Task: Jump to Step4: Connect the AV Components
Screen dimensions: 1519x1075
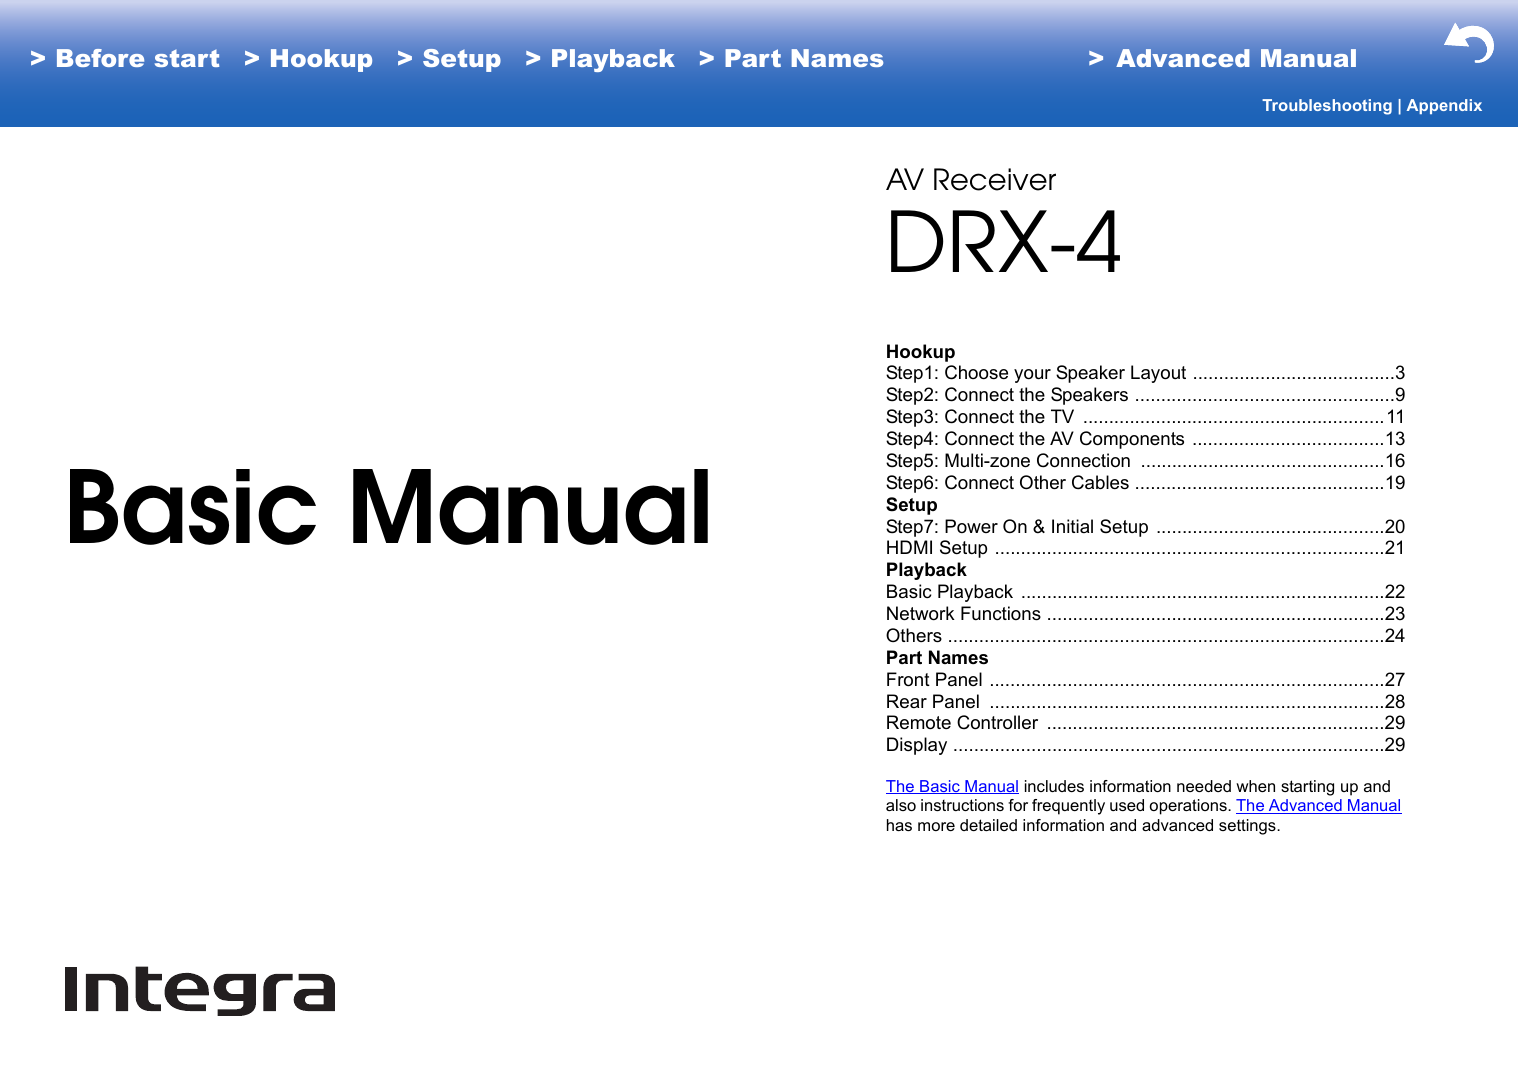Action: pos(1145,439)
